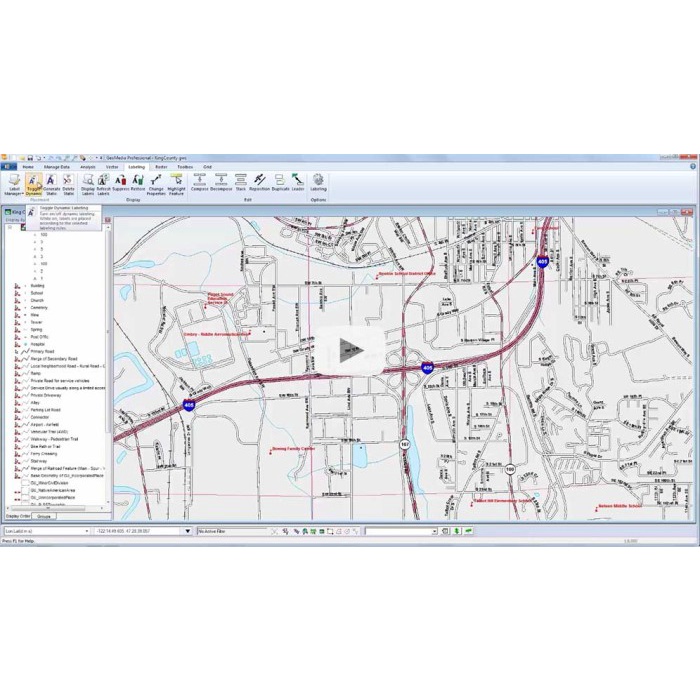Select Parking Lot Road legend entry
Screen dimensions: 700x700
(45, 410)
